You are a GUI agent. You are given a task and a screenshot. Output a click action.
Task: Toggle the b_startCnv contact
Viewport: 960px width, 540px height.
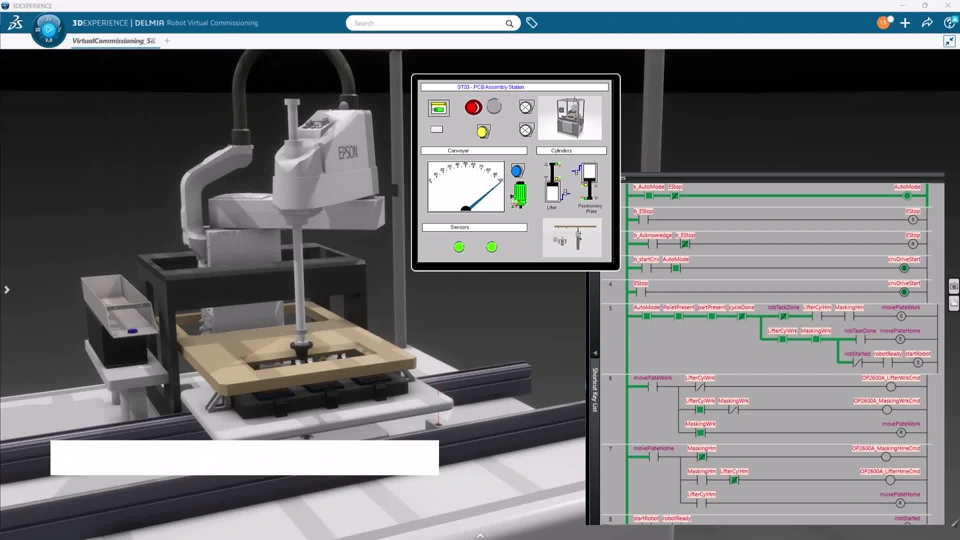647,268
